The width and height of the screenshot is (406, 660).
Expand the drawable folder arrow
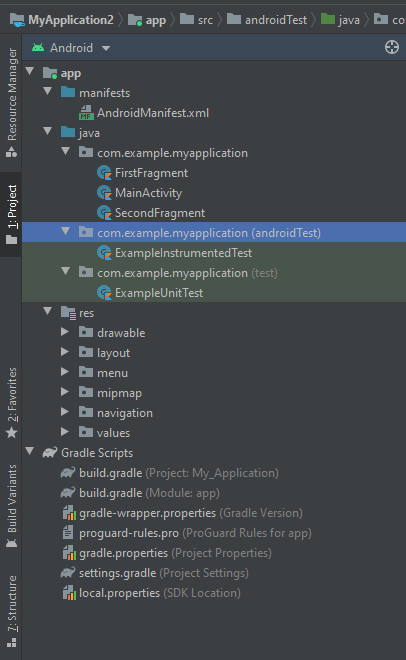click(x=65, y=332)
